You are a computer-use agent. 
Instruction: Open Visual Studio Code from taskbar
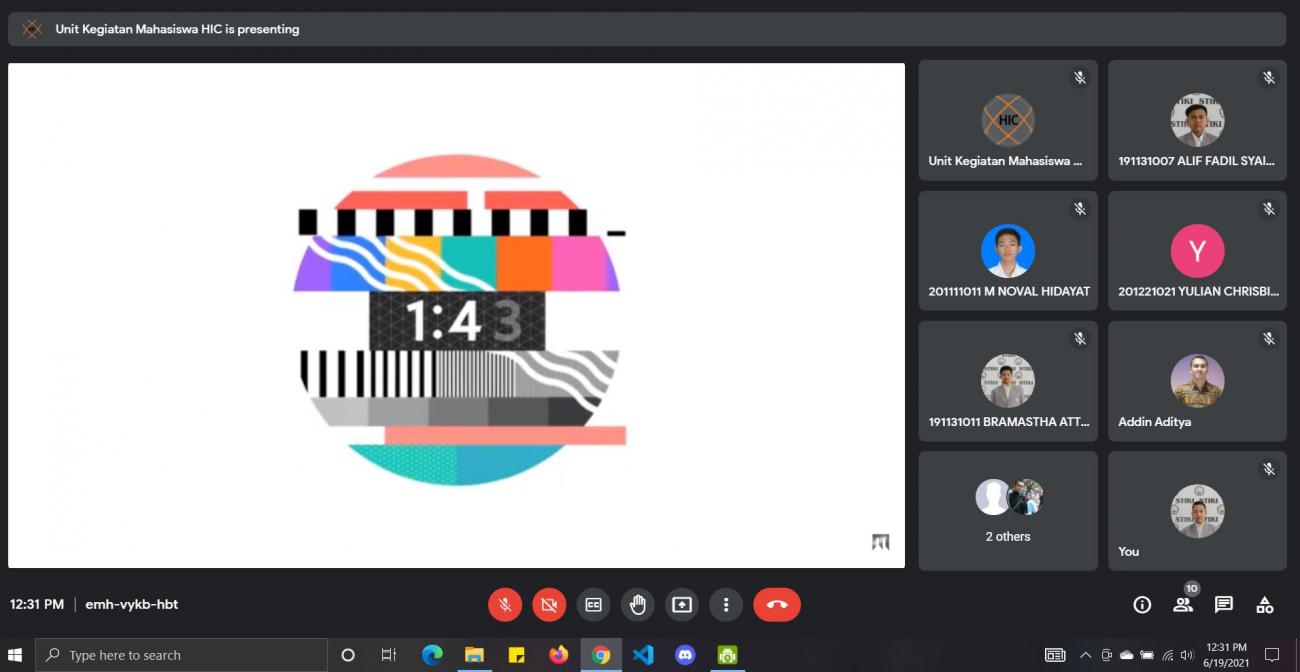tap(643, 655)
